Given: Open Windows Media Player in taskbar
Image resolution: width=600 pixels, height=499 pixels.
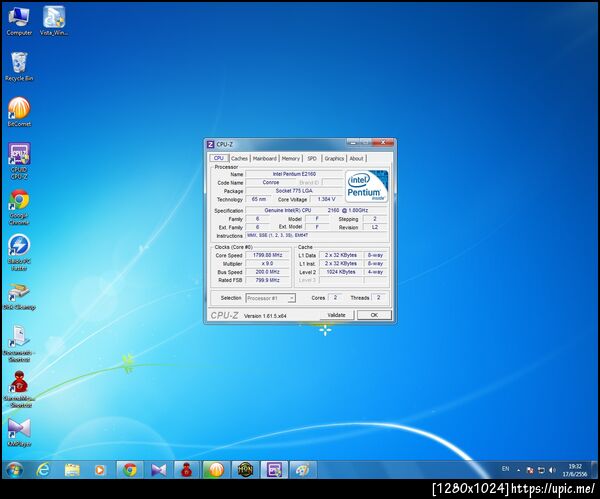Looking at the screenshot, I should click(100, 470).
